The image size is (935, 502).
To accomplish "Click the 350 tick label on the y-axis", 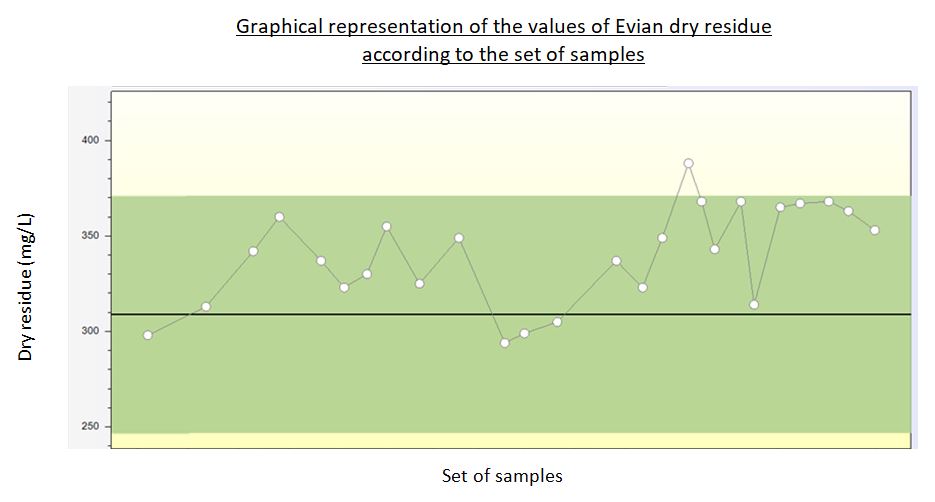I will click(90, 236).
